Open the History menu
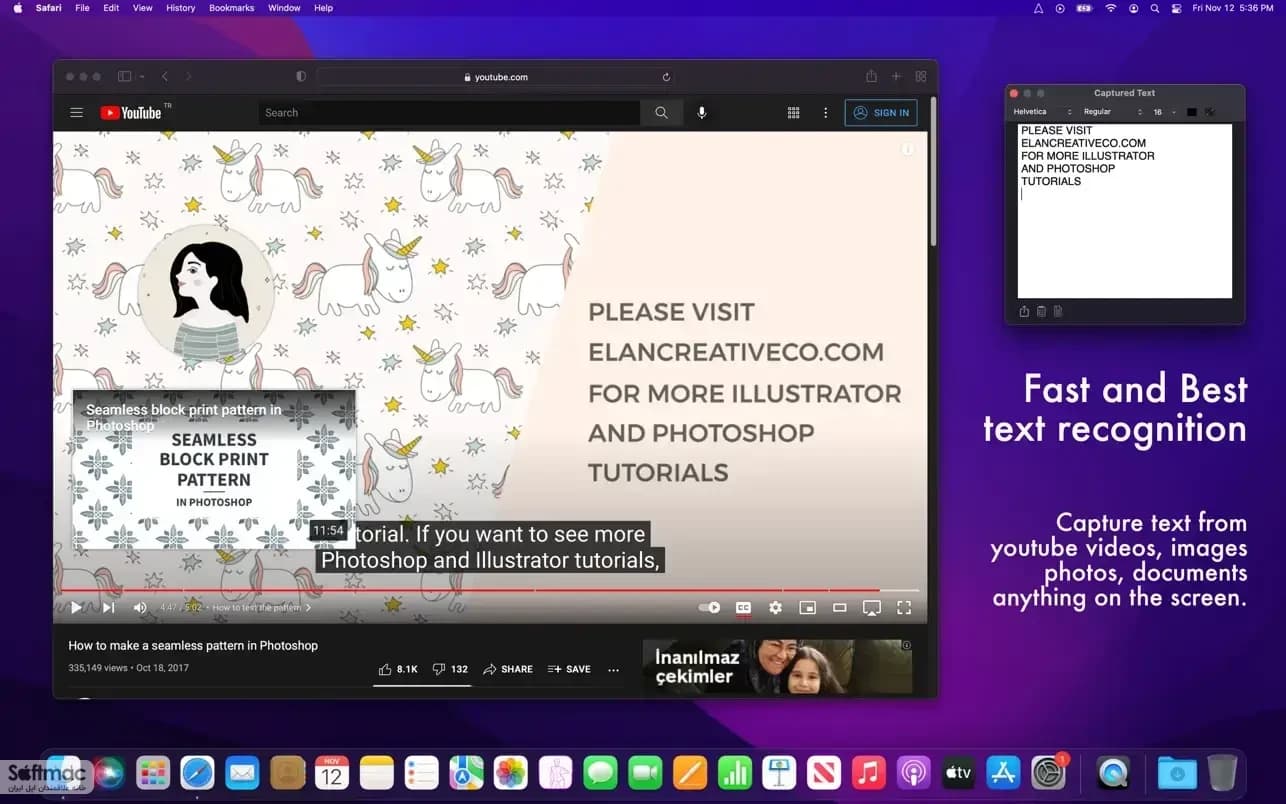The width and height of the screenshot is (1286, 804). [x=181, y=8]
